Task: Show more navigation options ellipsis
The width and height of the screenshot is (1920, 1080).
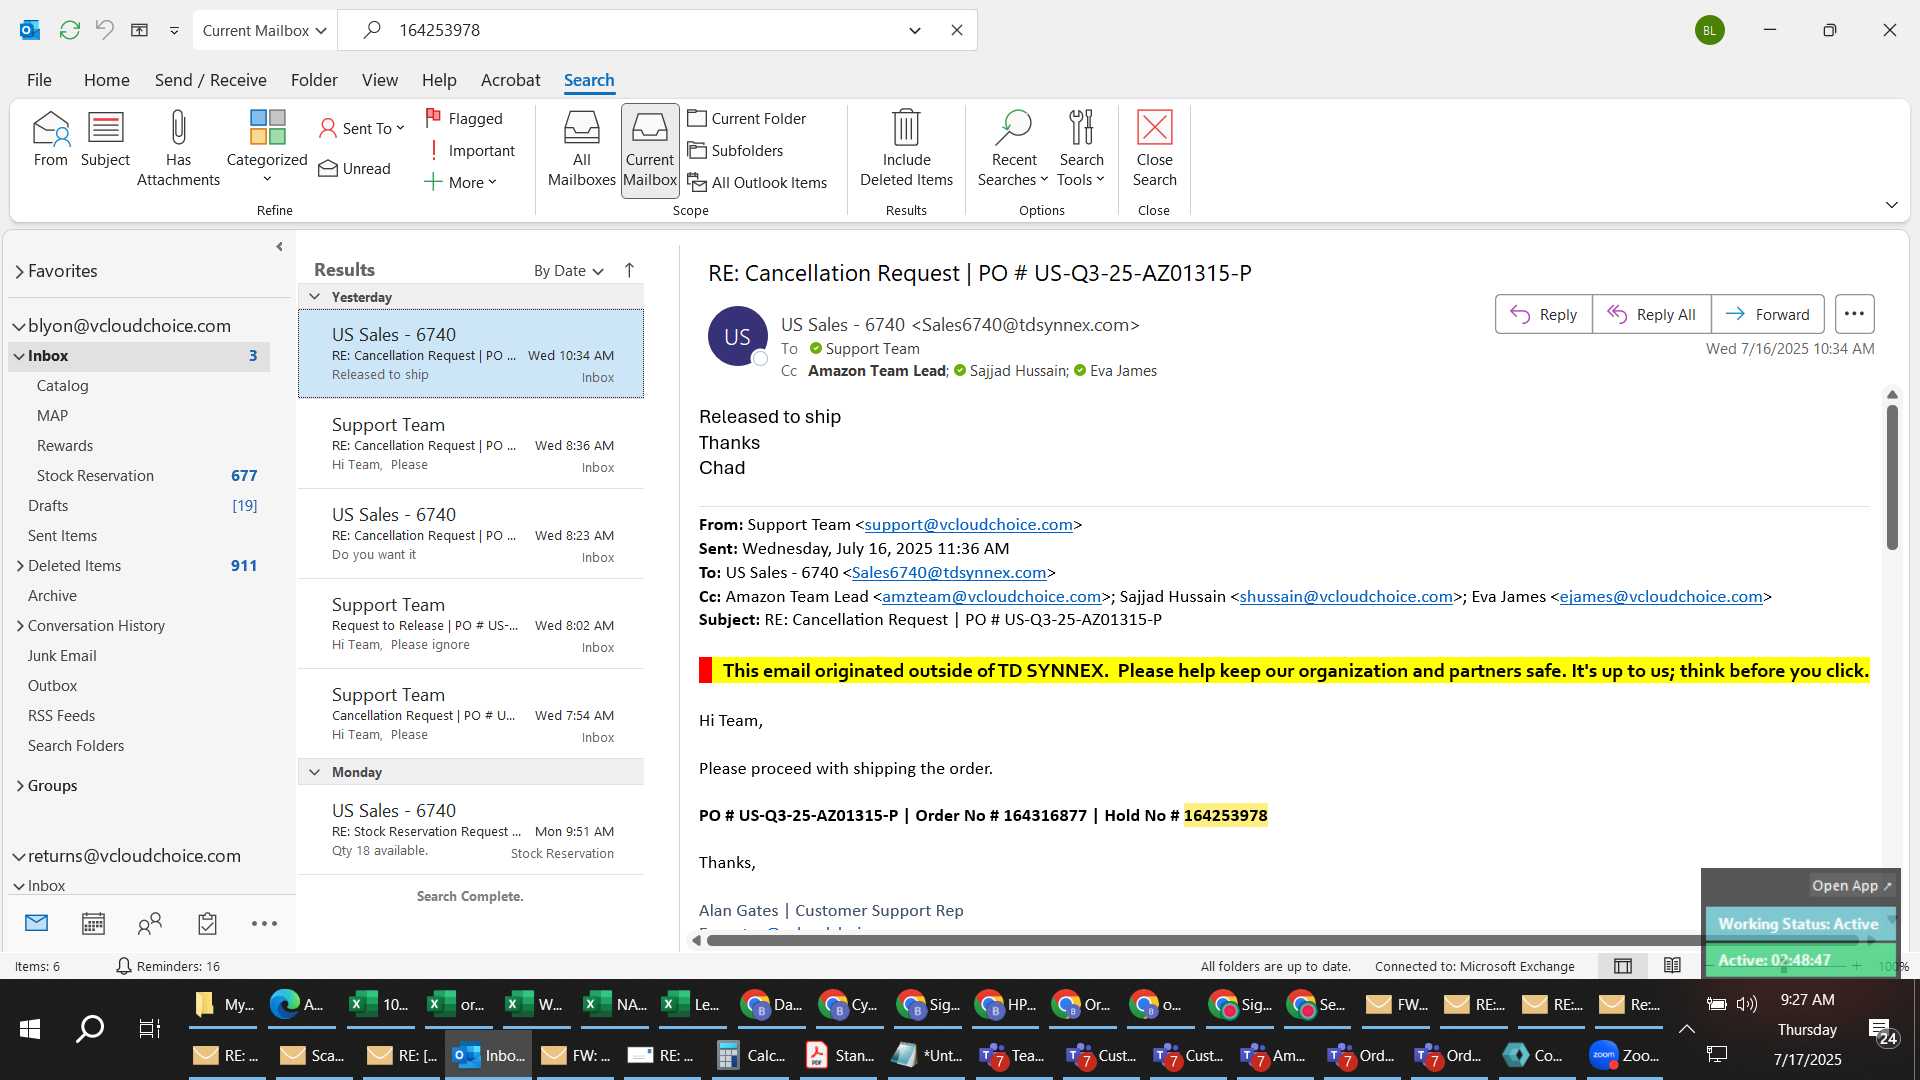Action: click(x=264, y=923)
